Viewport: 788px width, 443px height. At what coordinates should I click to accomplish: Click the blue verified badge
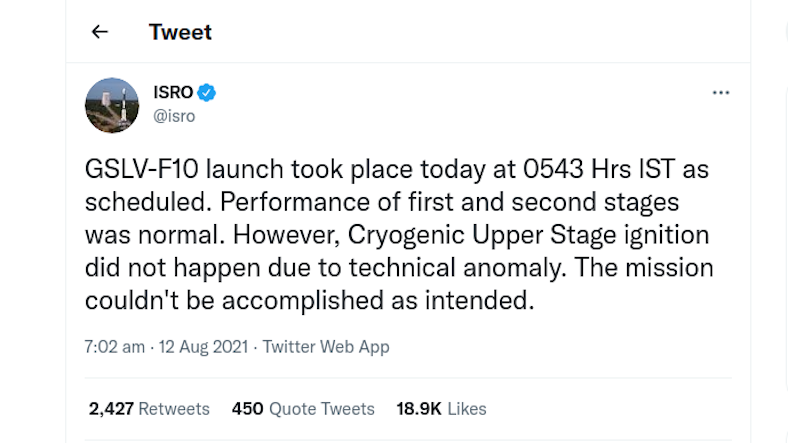tap(207, 93)
